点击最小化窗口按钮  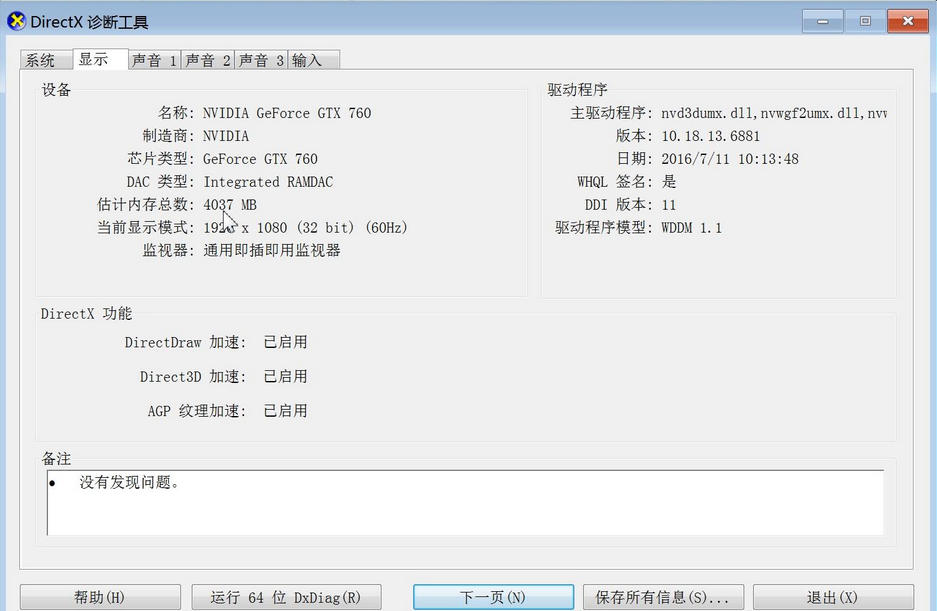click(821, 20)
